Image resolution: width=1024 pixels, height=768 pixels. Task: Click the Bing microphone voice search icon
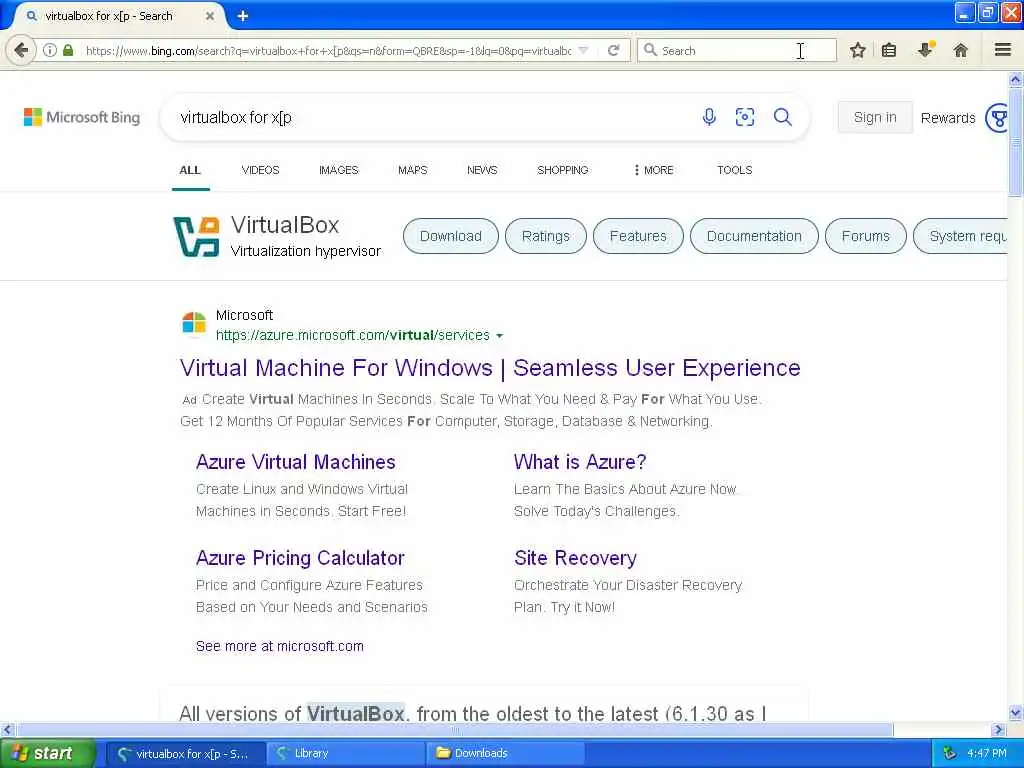[709, 118]
